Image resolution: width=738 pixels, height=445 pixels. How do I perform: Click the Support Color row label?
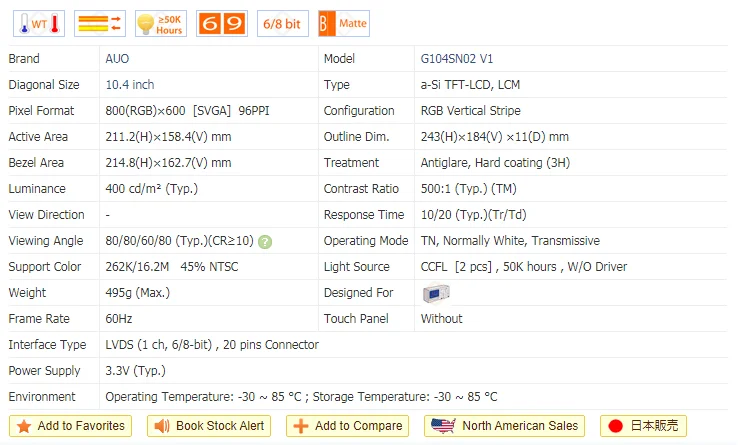tap(45, 267)
